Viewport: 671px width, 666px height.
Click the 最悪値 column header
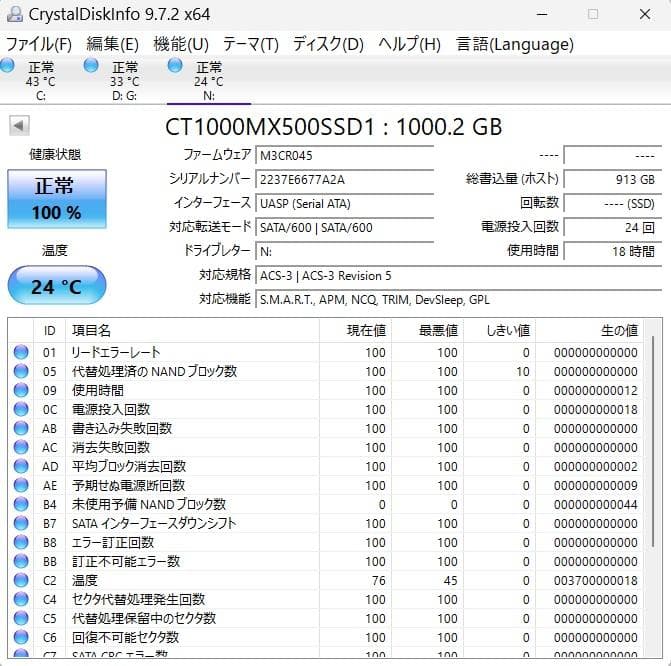[x=427, y=330]
